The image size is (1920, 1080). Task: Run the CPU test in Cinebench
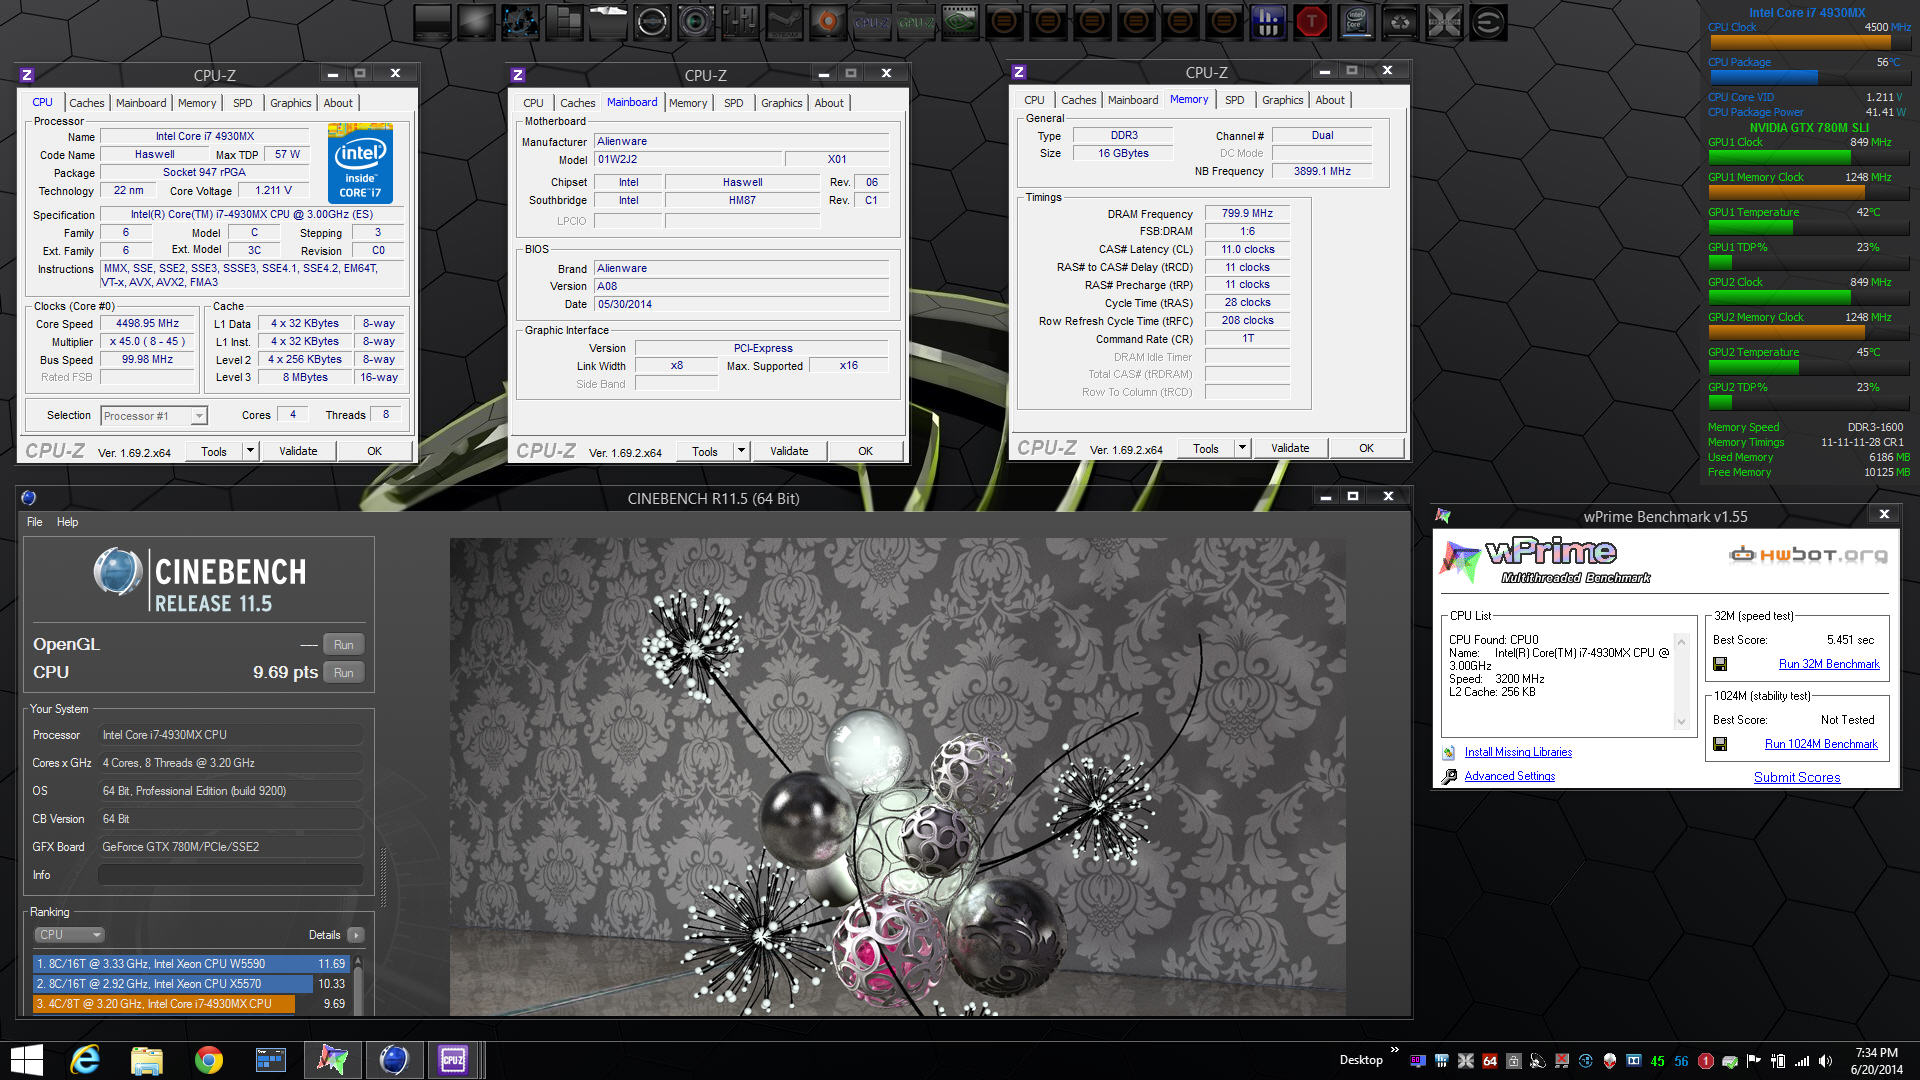[x=344, y=673]
